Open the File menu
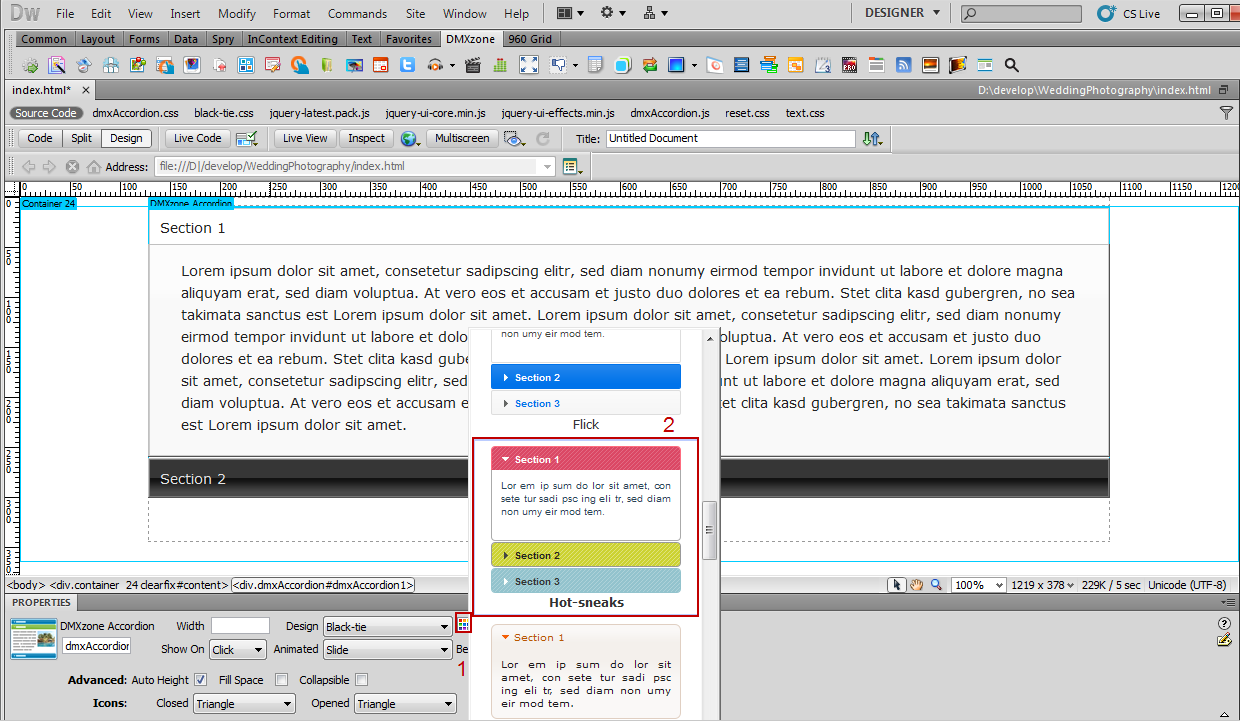This screenshot has width=1240, height=721. point(65,14)
